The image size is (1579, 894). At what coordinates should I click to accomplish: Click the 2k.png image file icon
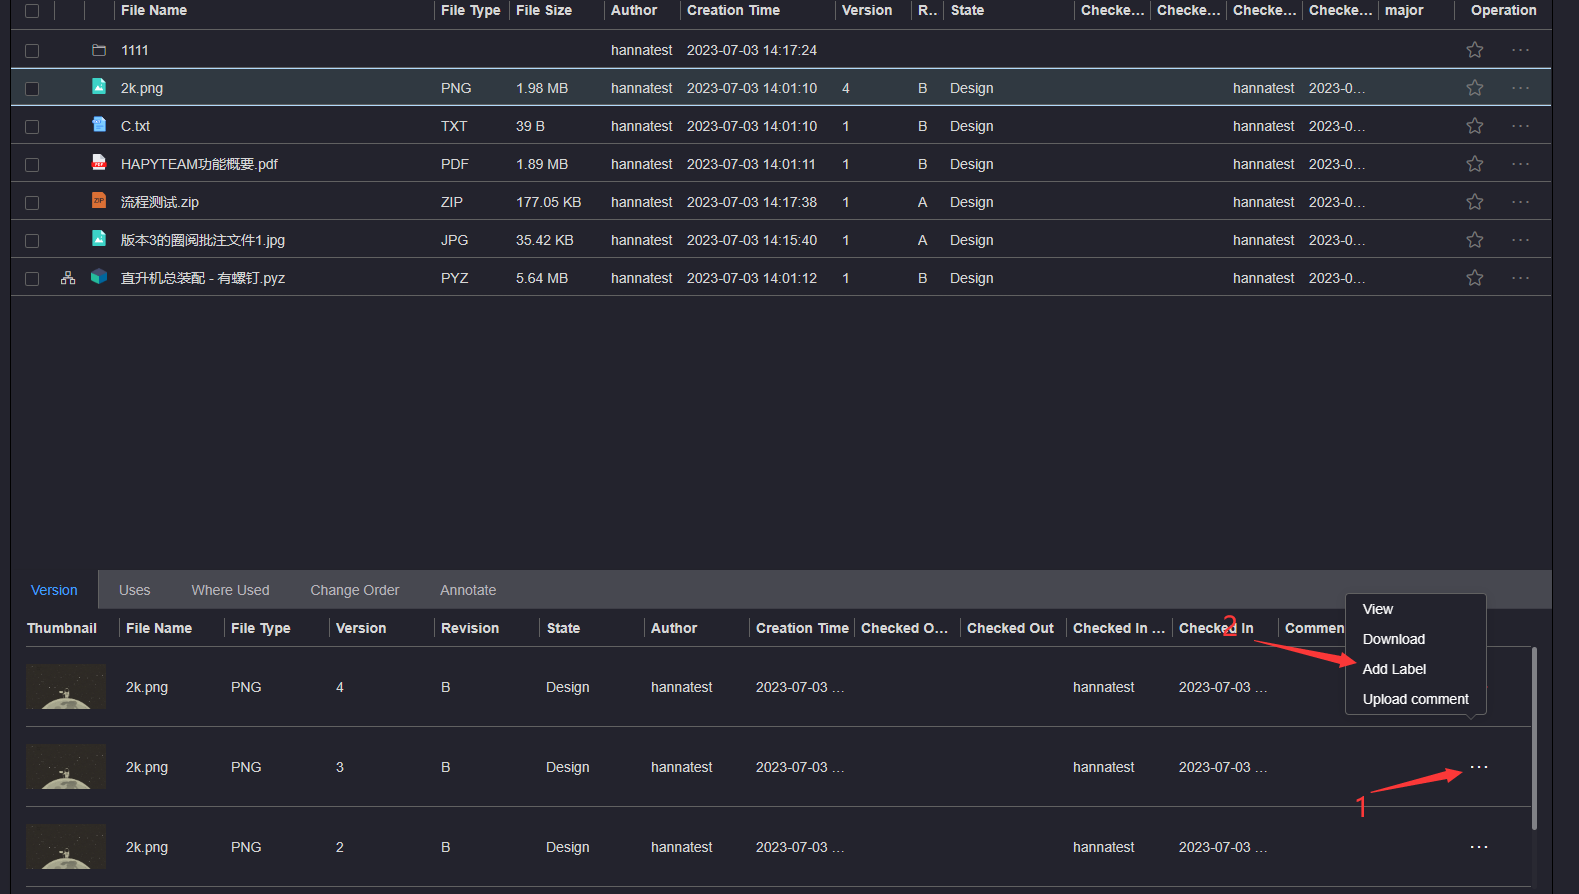[99, 87]
